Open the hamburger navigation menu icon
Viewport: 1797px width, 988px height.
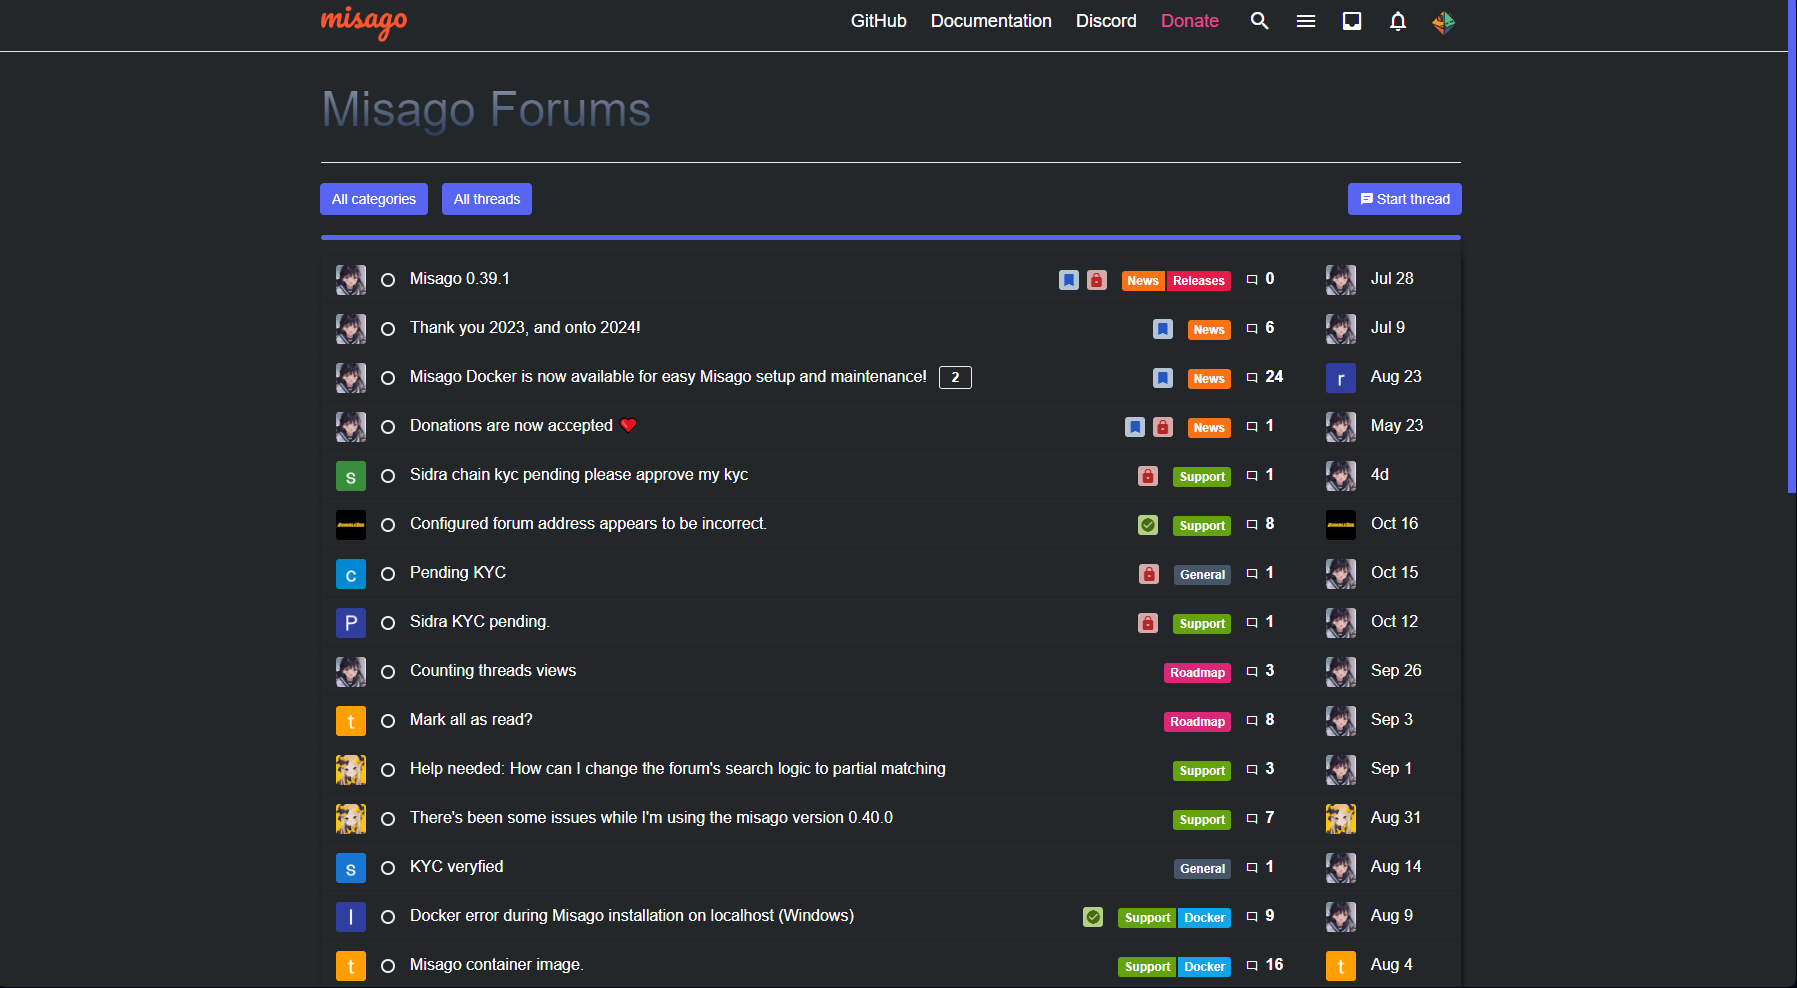pyautogui.click(x=1305, y=21)
